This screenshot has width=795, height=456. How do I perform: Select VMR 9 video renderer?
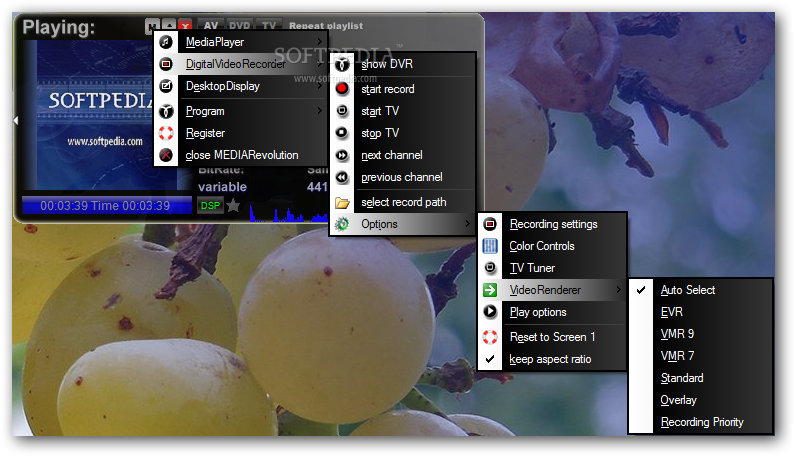click(701, 334)
